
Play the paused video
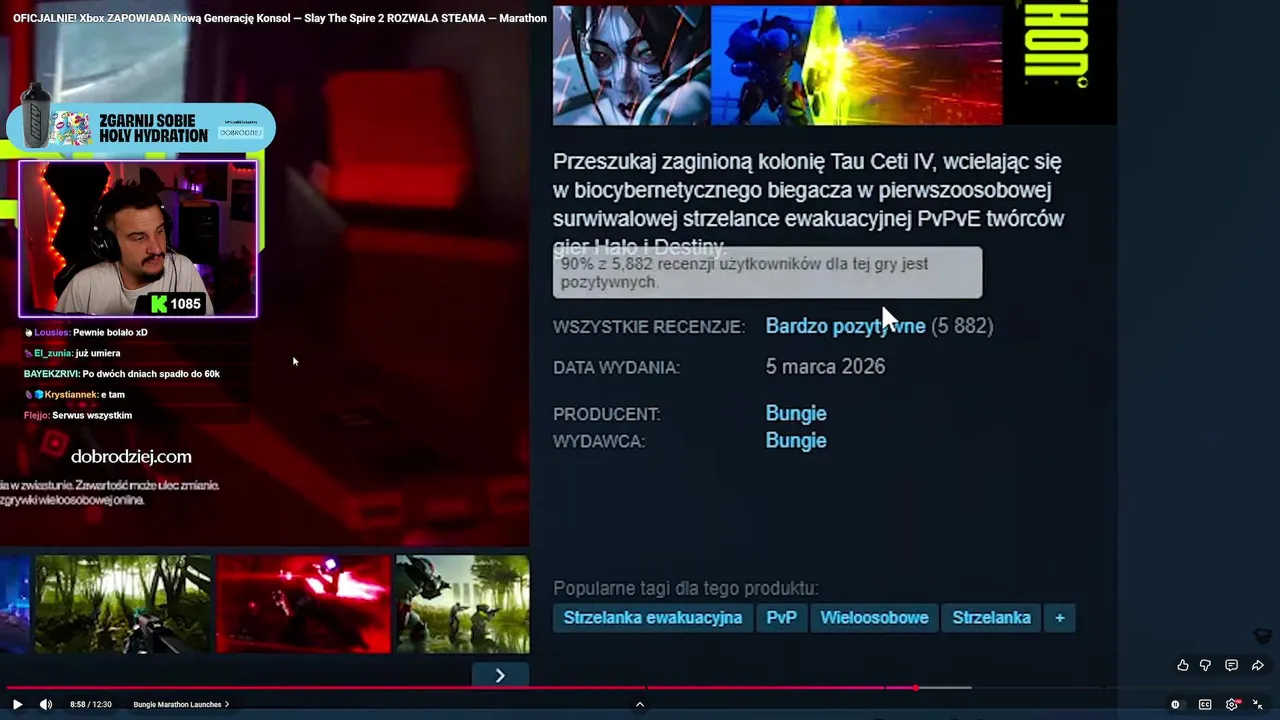coord(17,704)
